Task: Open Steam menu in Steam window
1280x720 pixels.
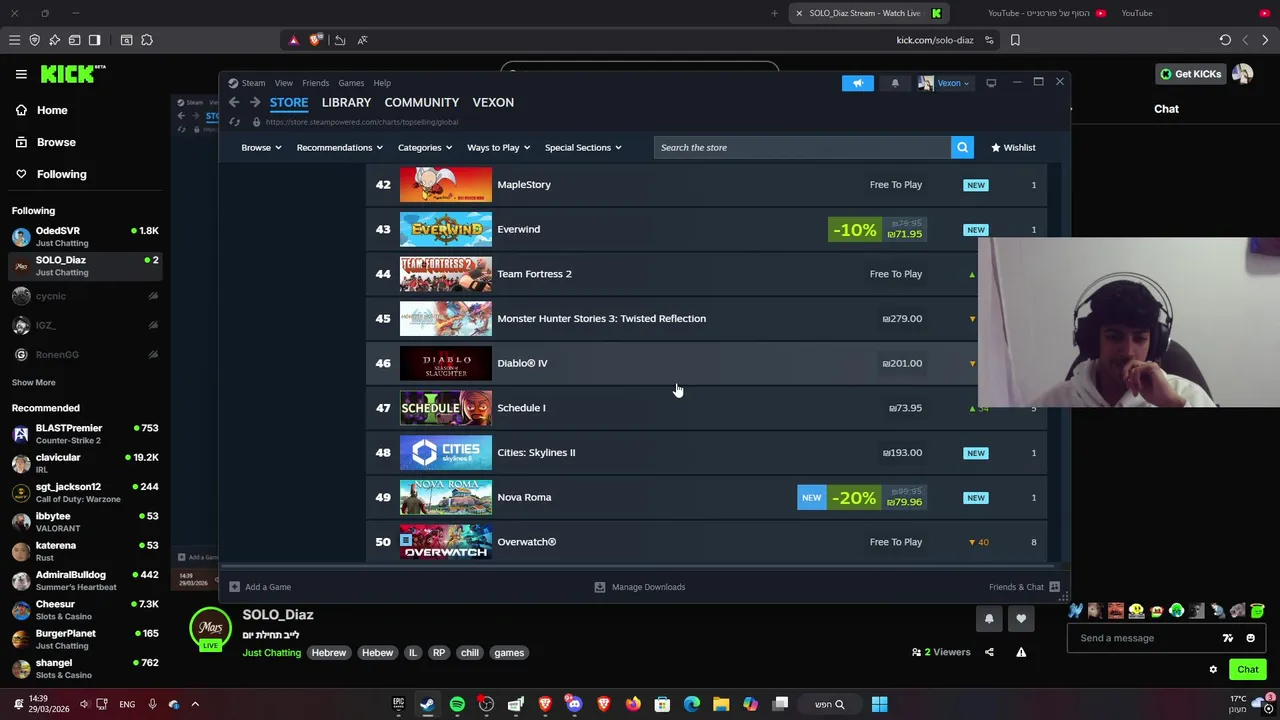Action: [x=253, y=83]
